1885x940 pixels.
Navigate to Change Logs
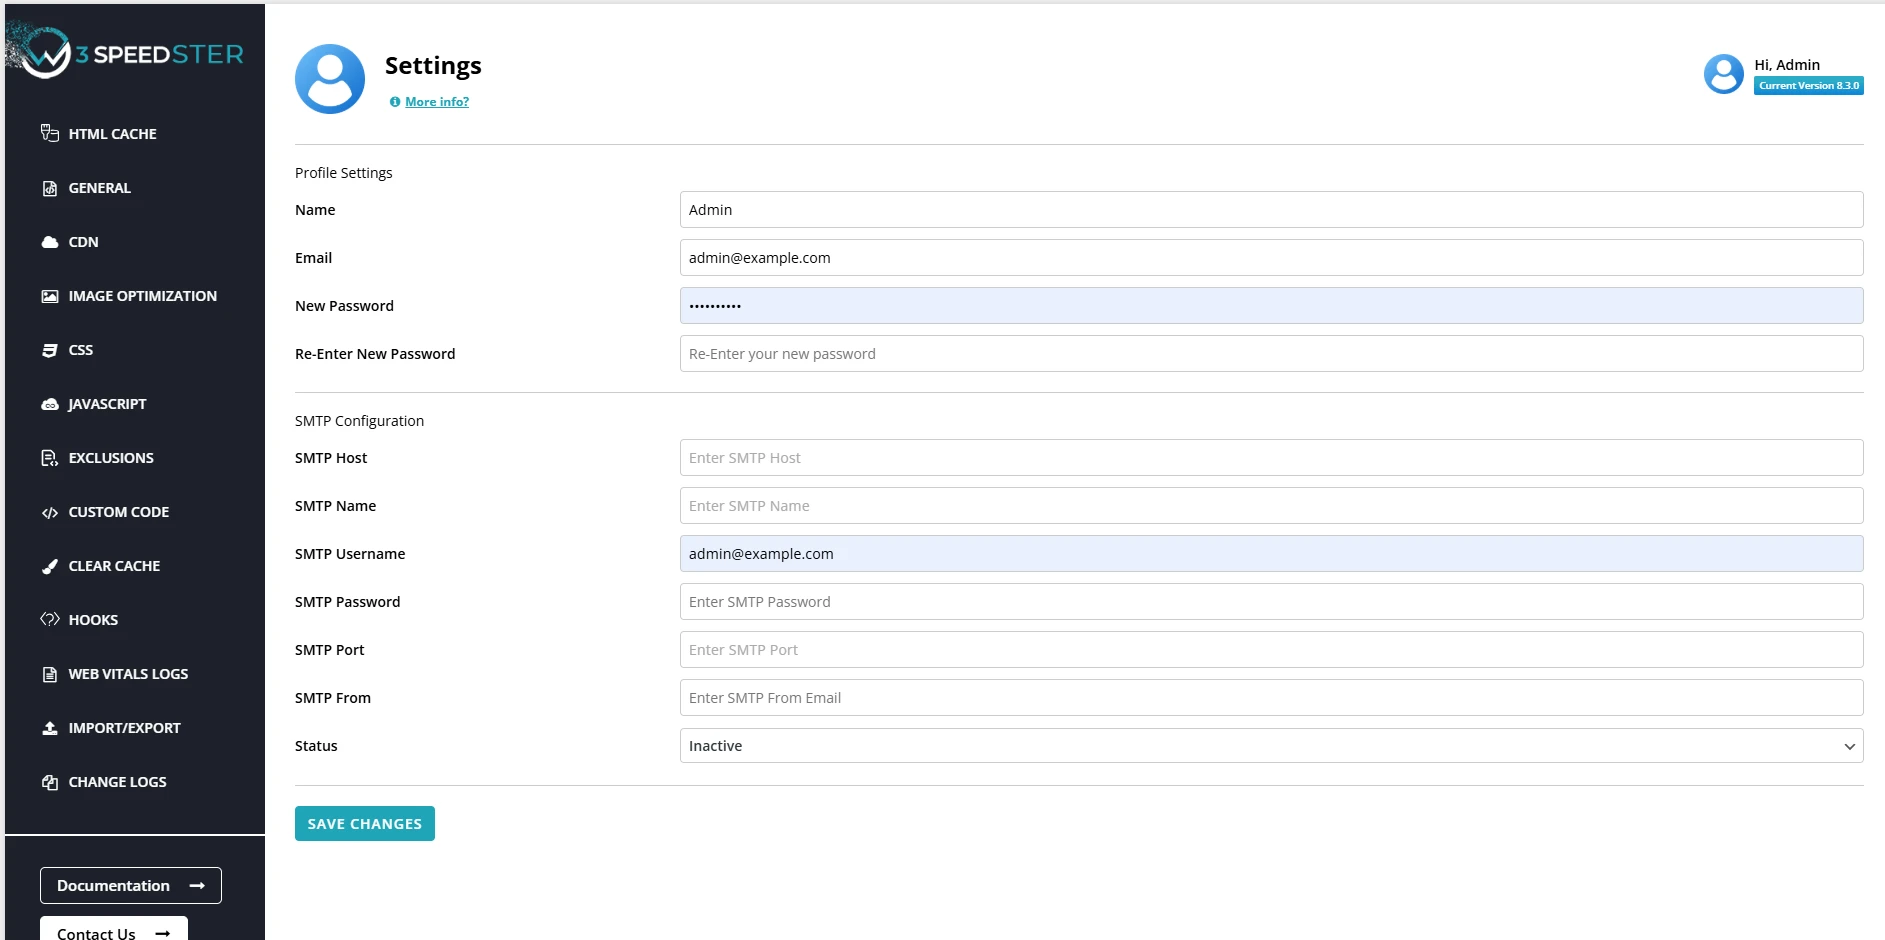pyautogui.click(x=117, y=782)
